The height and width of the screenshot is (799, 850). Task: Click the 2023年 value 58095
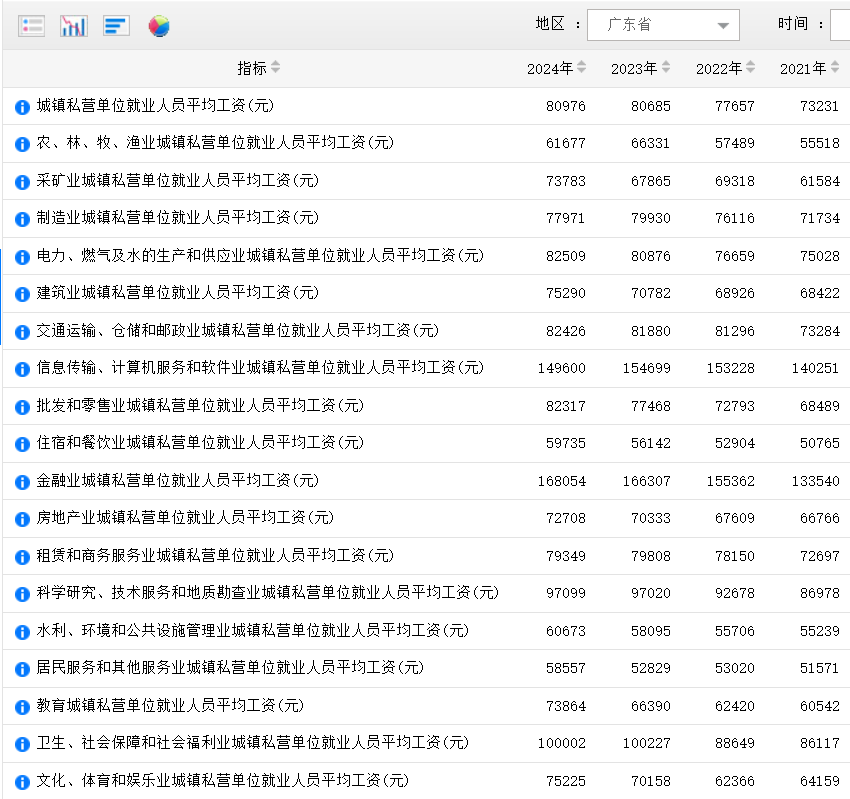pos(651,632)
